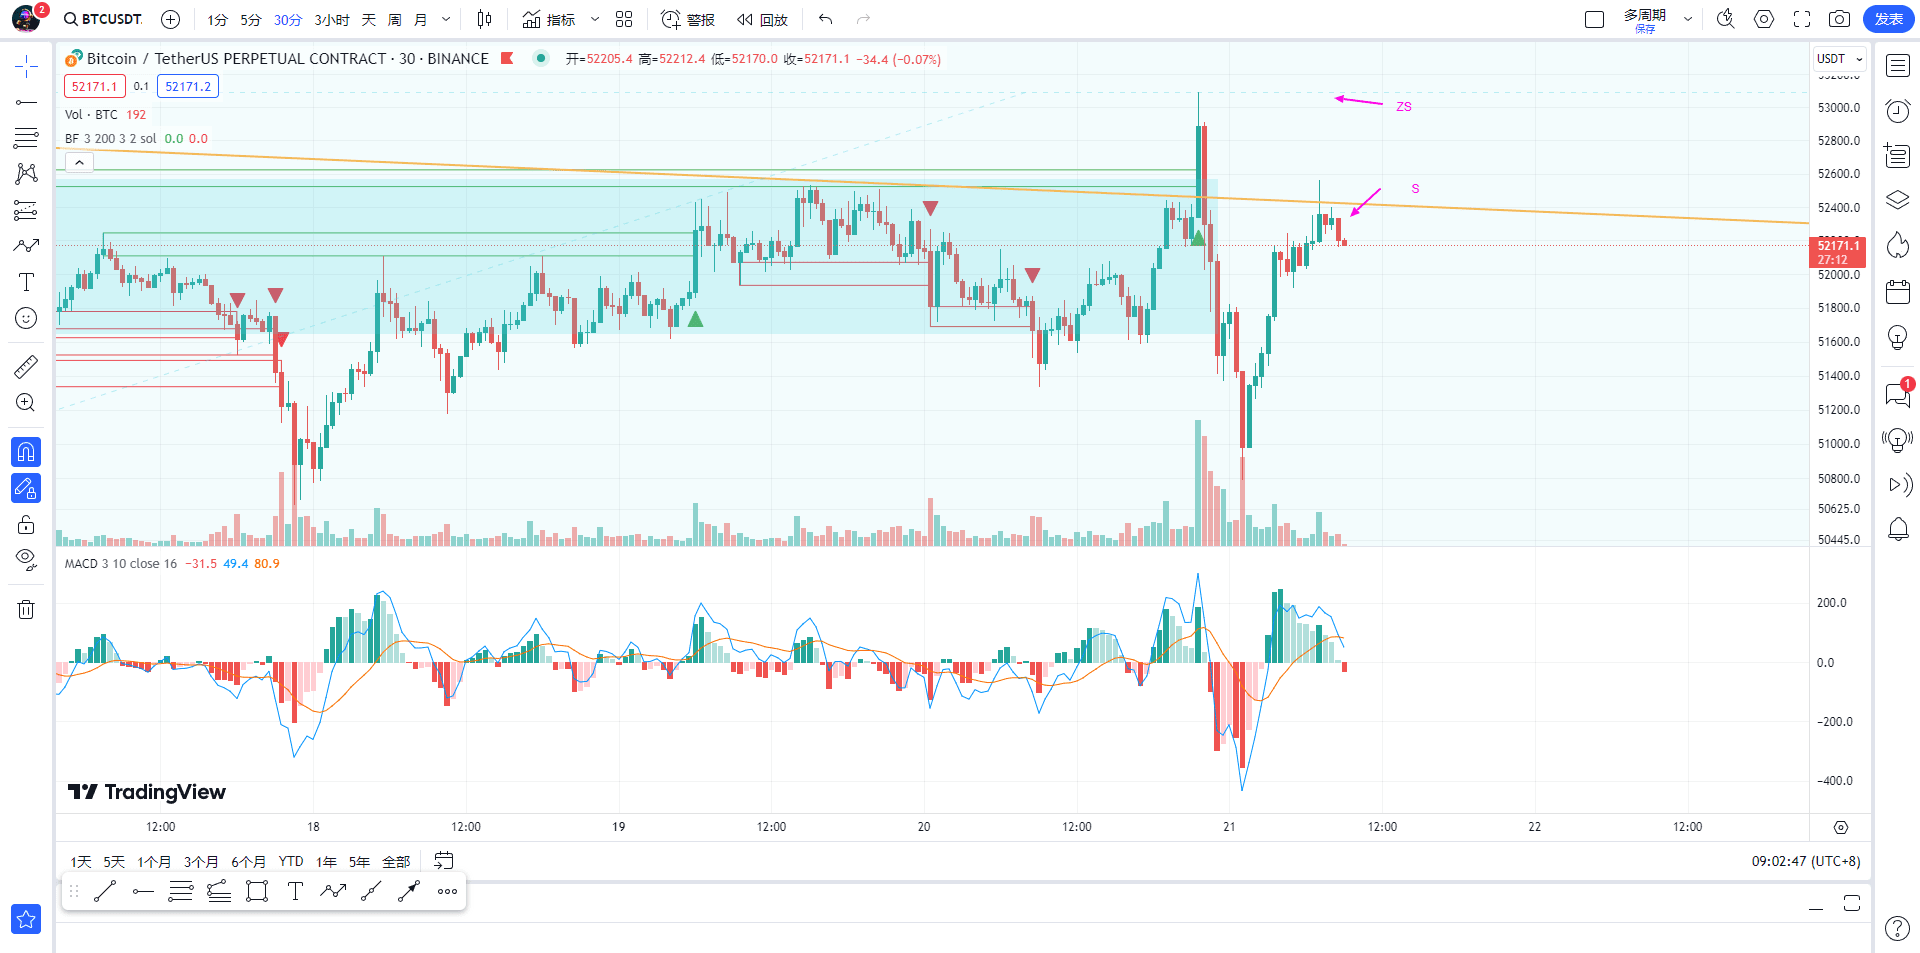The height and width of the screenshot is (953, 1920).
Task: Select the 3小时 timeframe
Action: tap(331, 20)
